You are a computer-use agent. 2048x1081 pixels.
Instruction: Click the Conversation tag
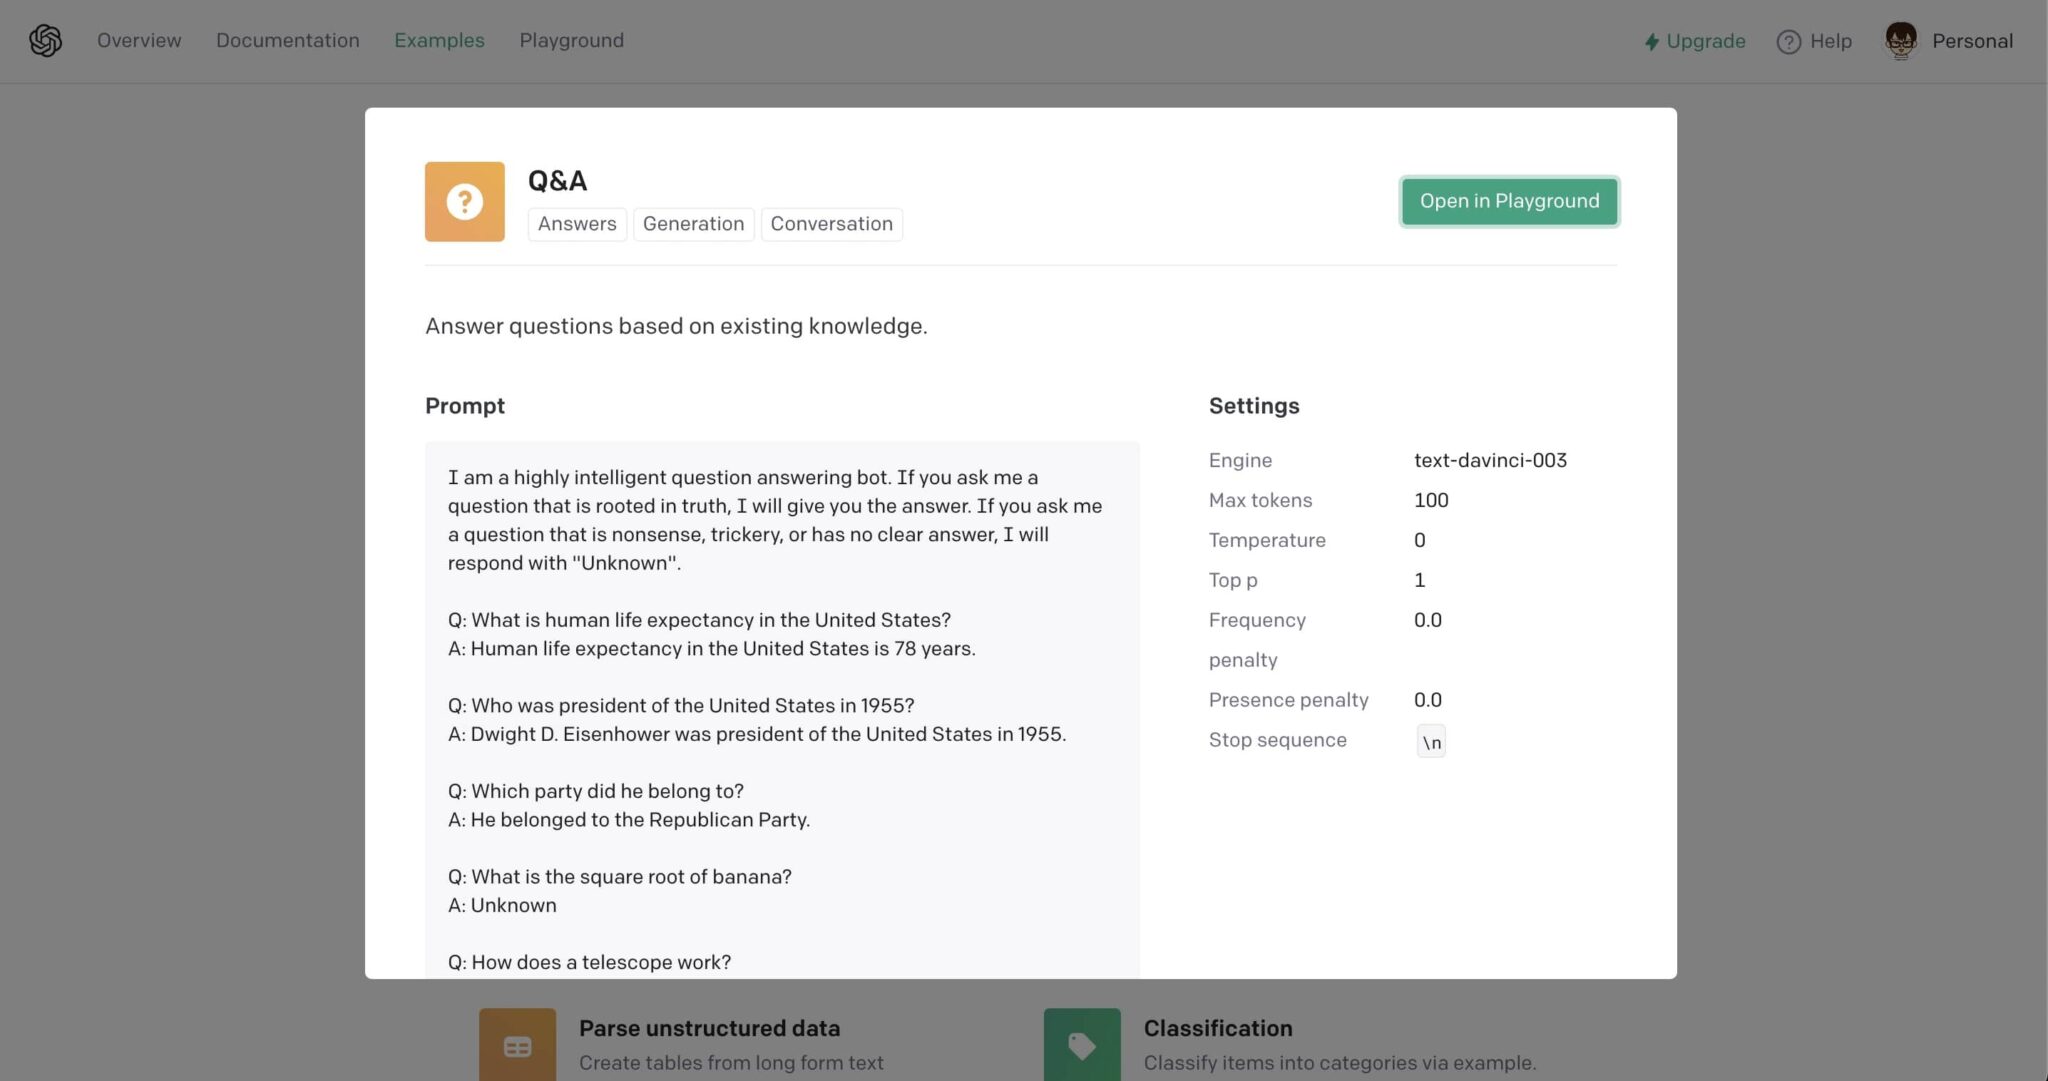831,224
